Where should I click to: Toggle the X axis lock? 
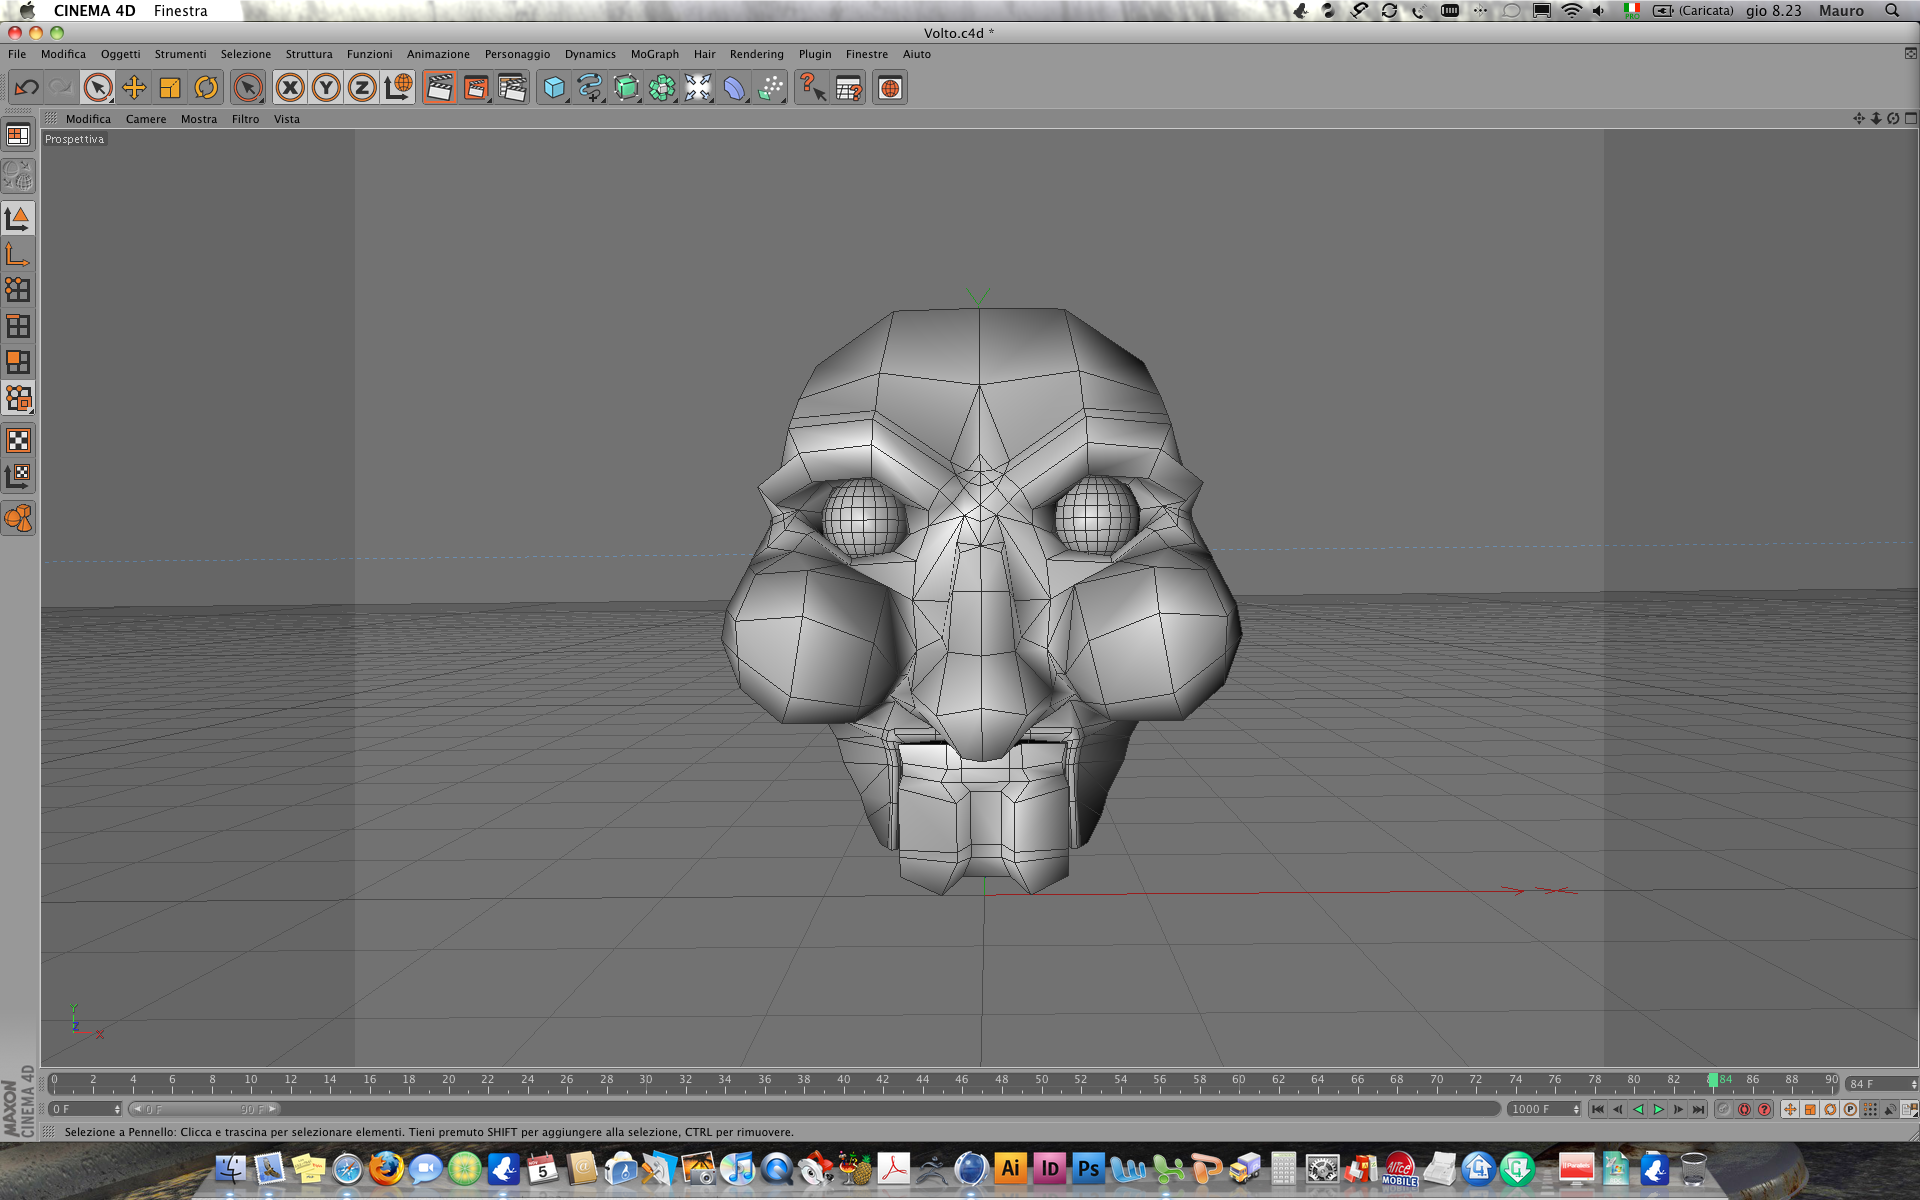290,88
